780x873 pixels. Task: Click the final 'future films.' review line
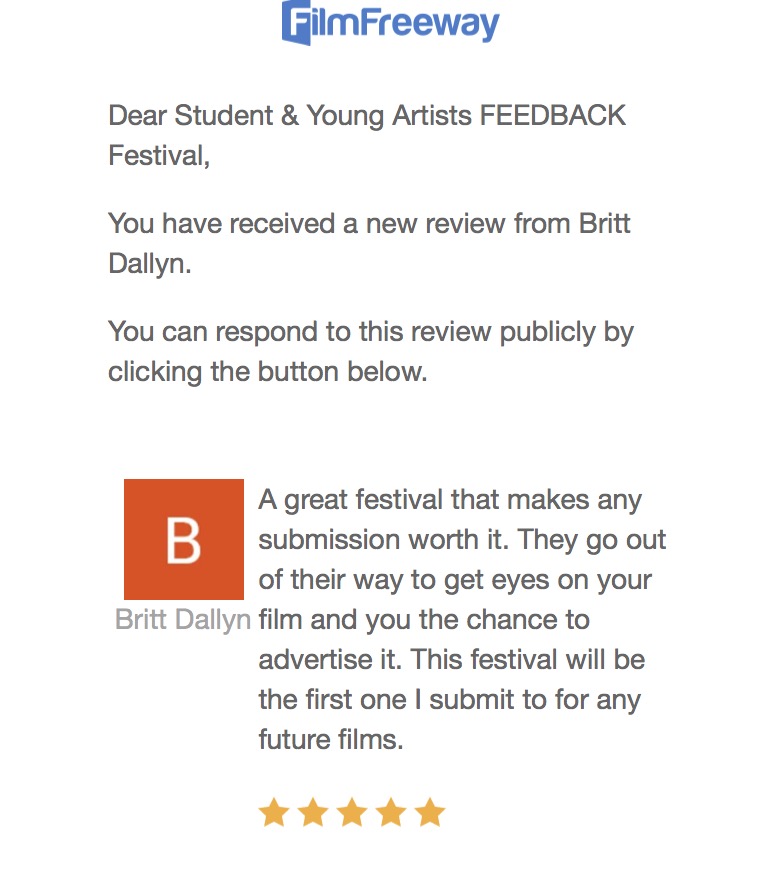[x=331, y=741]
